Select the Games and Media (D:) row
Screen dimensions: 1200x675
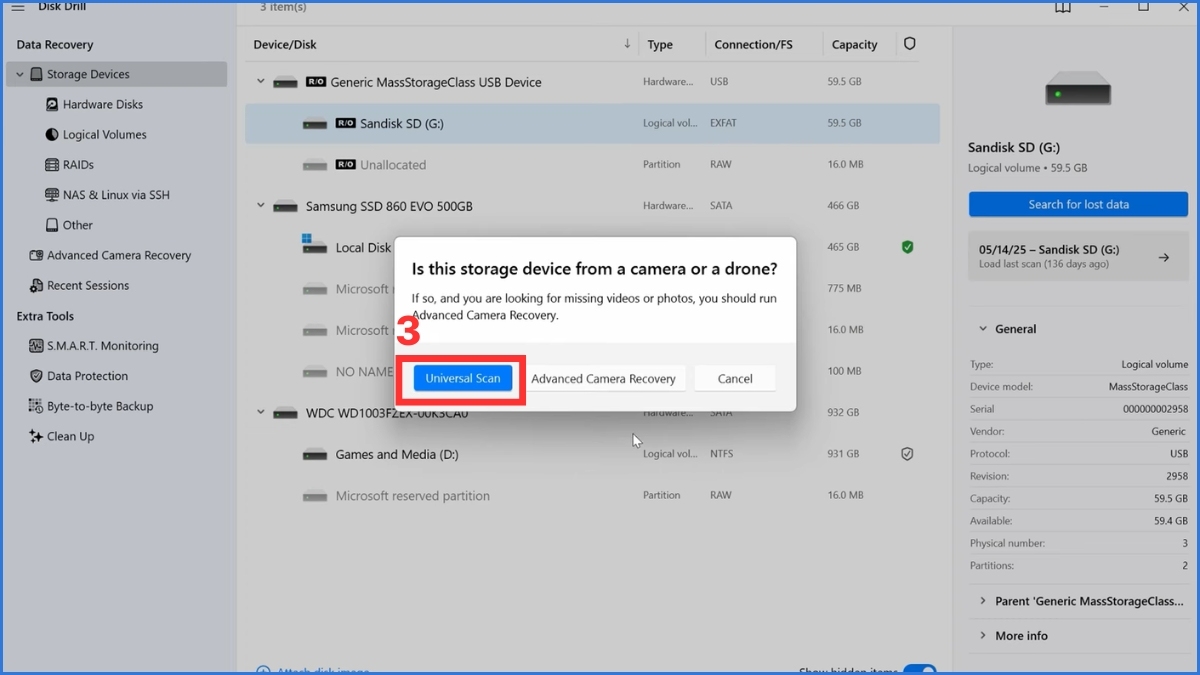pyautogui.click(x=592, y=454)
